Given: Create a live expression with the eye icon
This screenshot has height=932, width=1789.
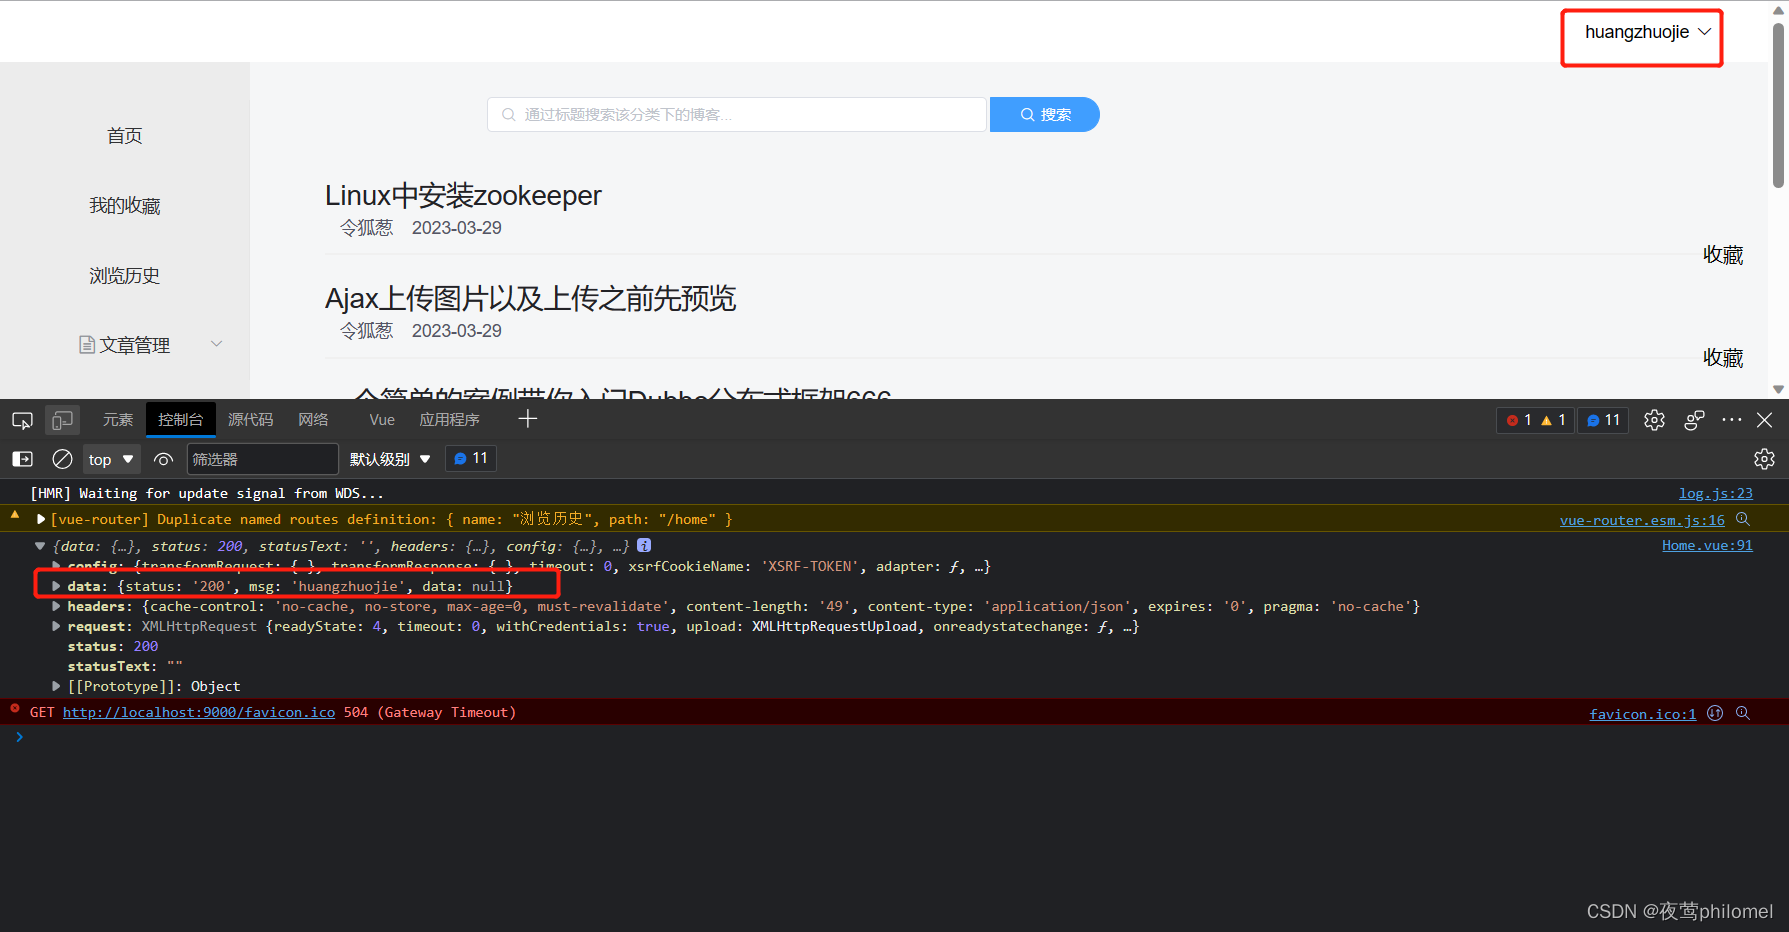Looking at the screenshot, I should click(x=163, y=458).
